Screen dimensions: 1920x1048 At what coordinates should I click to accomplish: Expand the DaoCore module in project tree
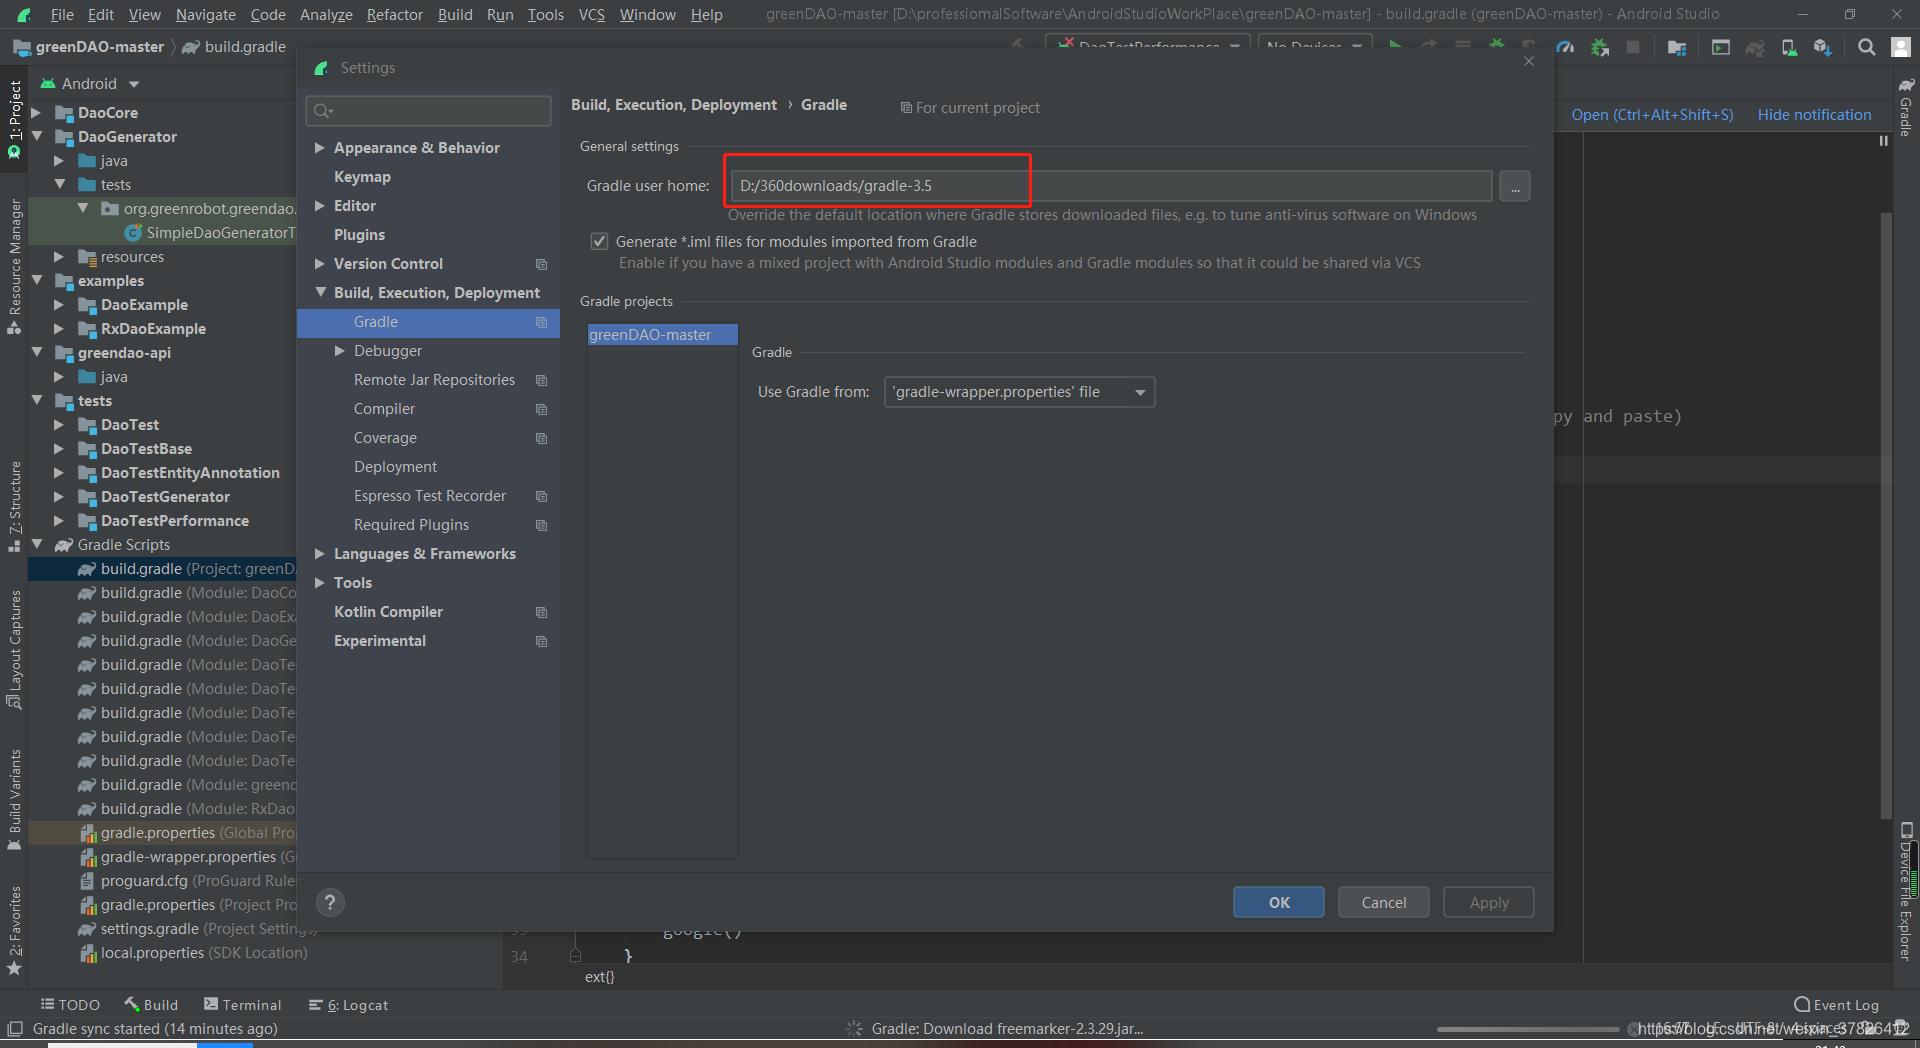tap(36, 113)
